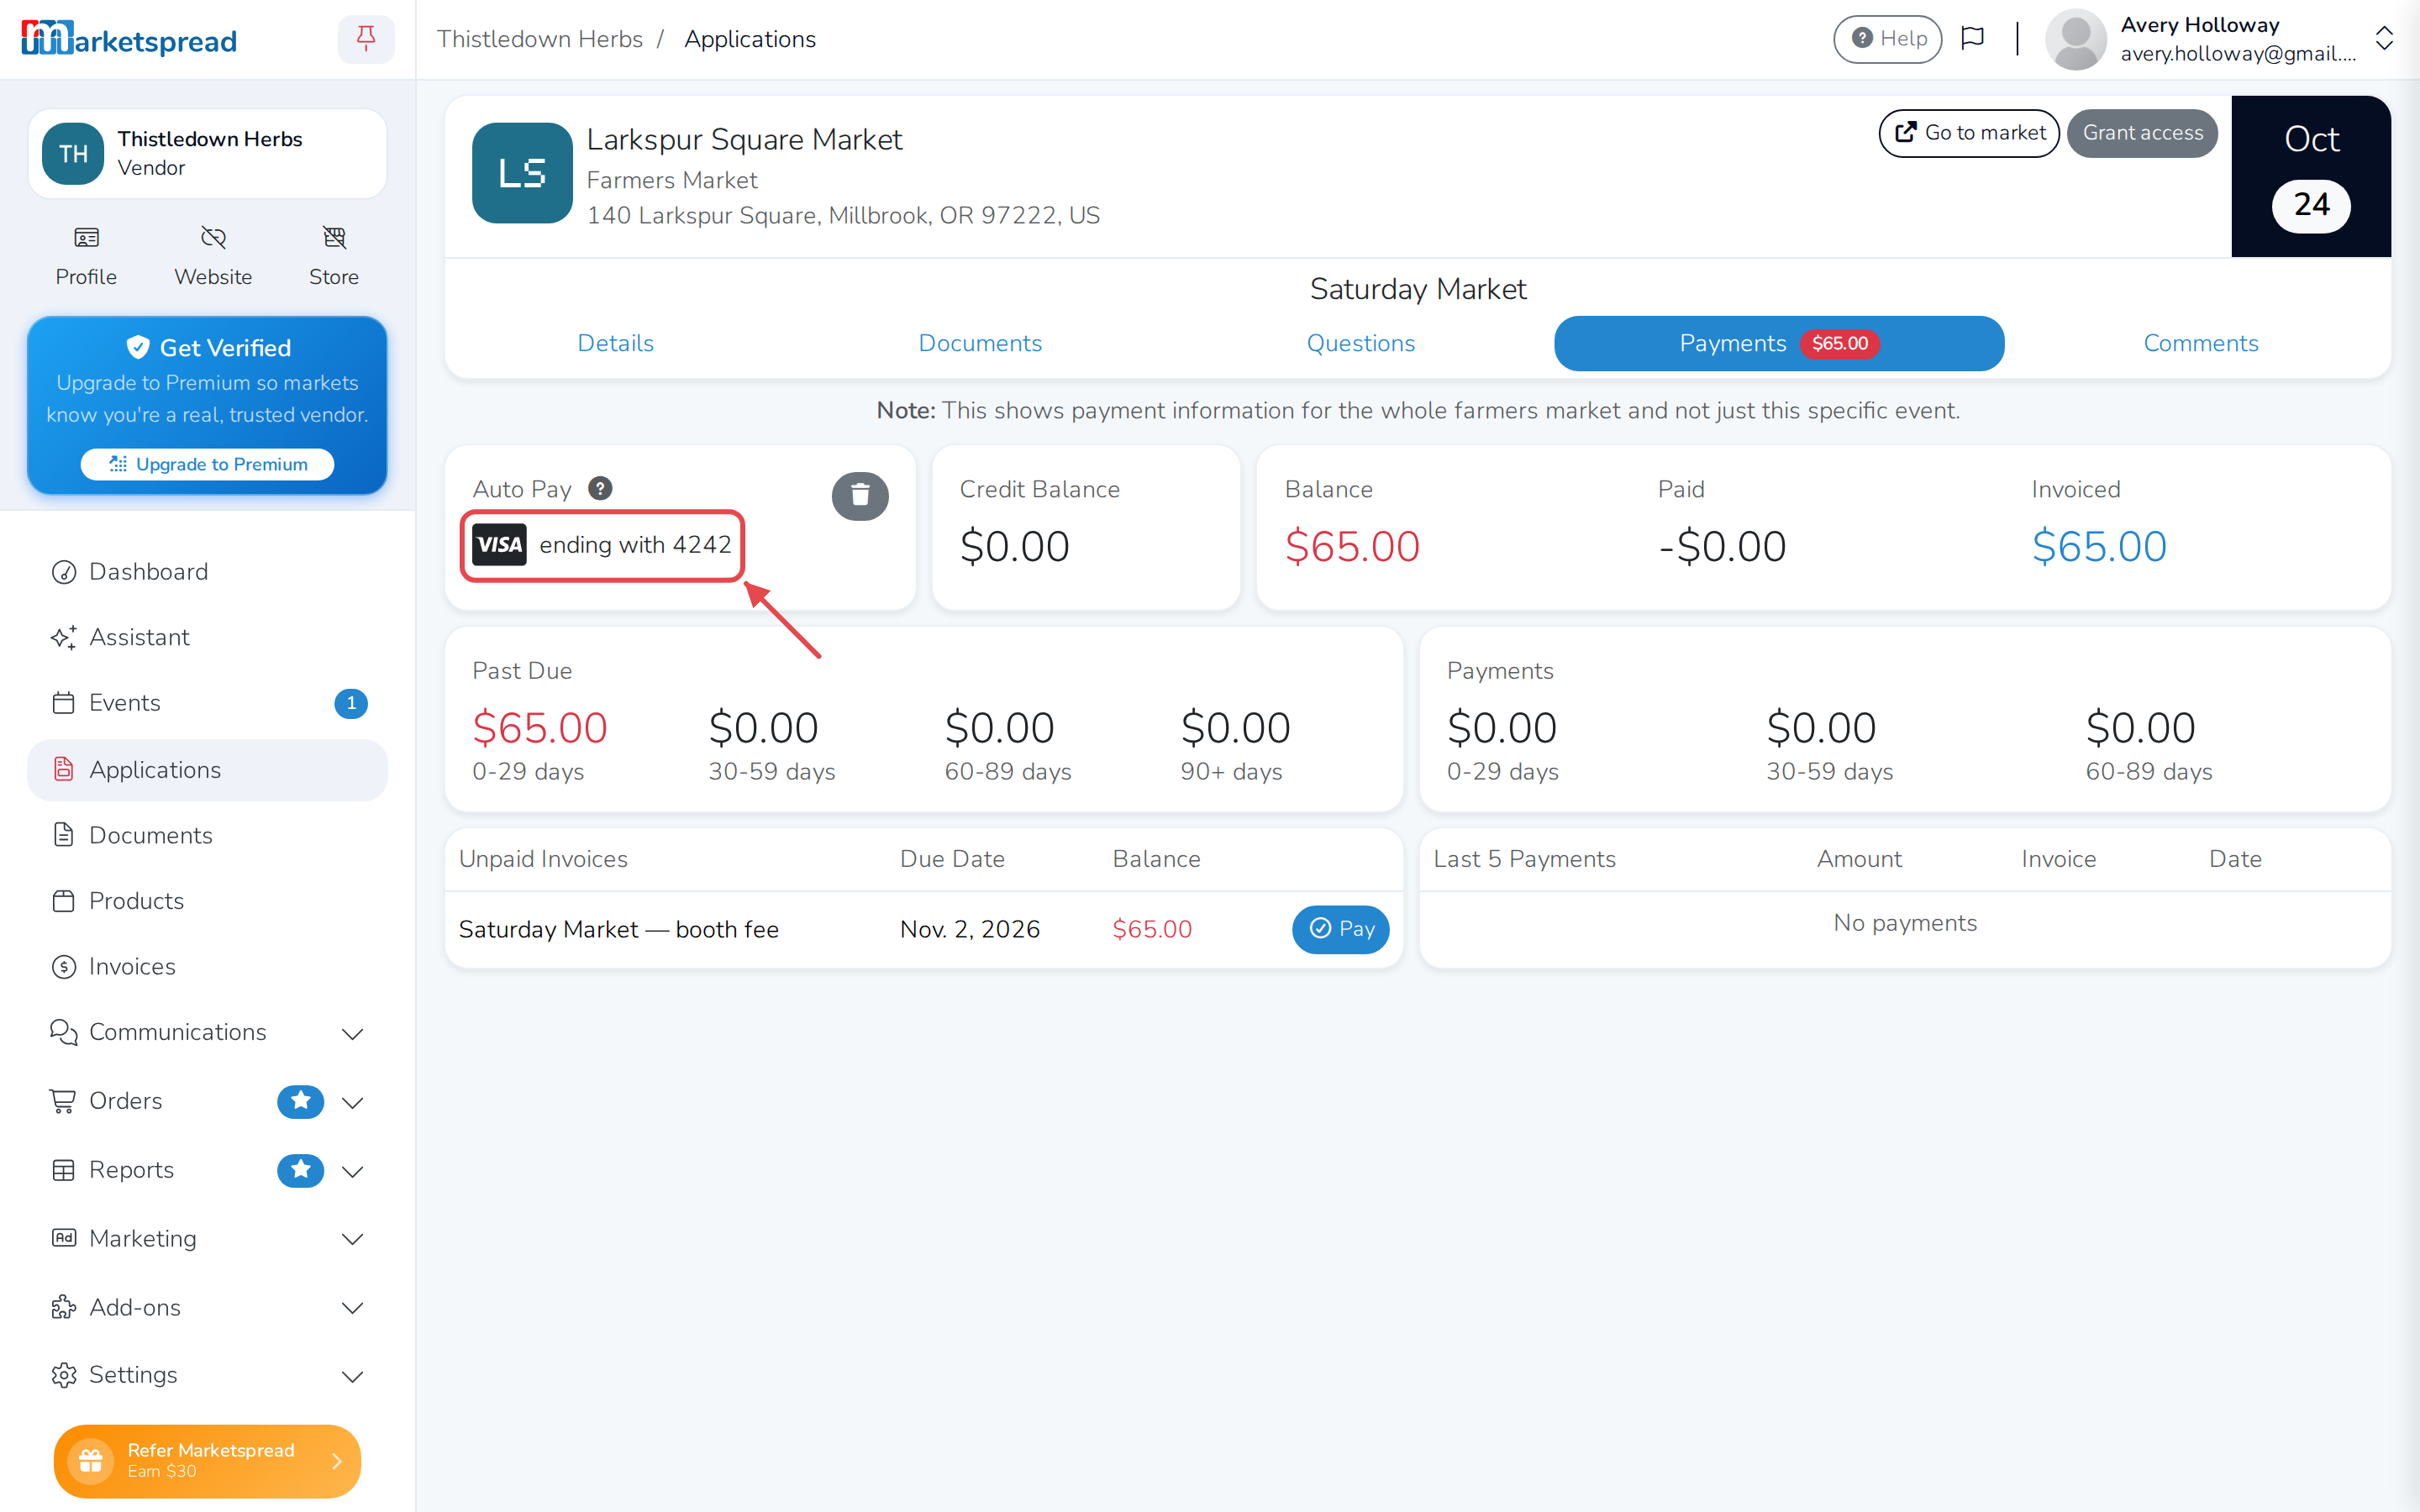
Task: Open the Website icon shortcut
Action: [x=213, y=256]
